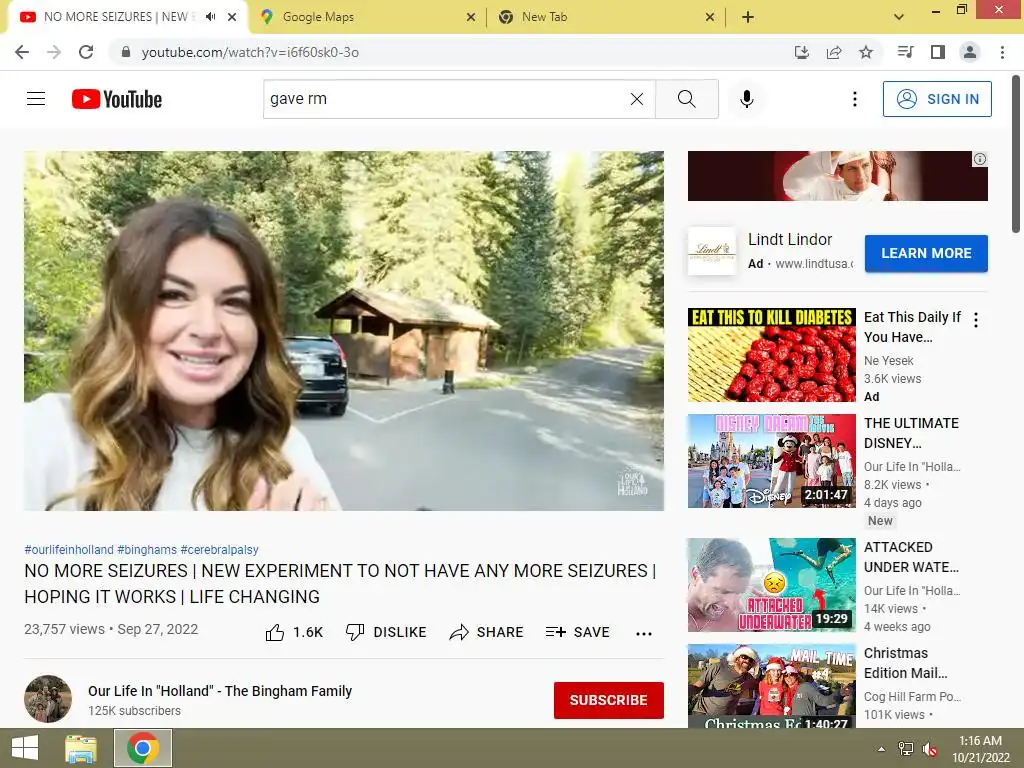The height and width of the screenshot is (768, 1024).
Task: Close the Google Maps tab
Action: (x=471, y=17)
